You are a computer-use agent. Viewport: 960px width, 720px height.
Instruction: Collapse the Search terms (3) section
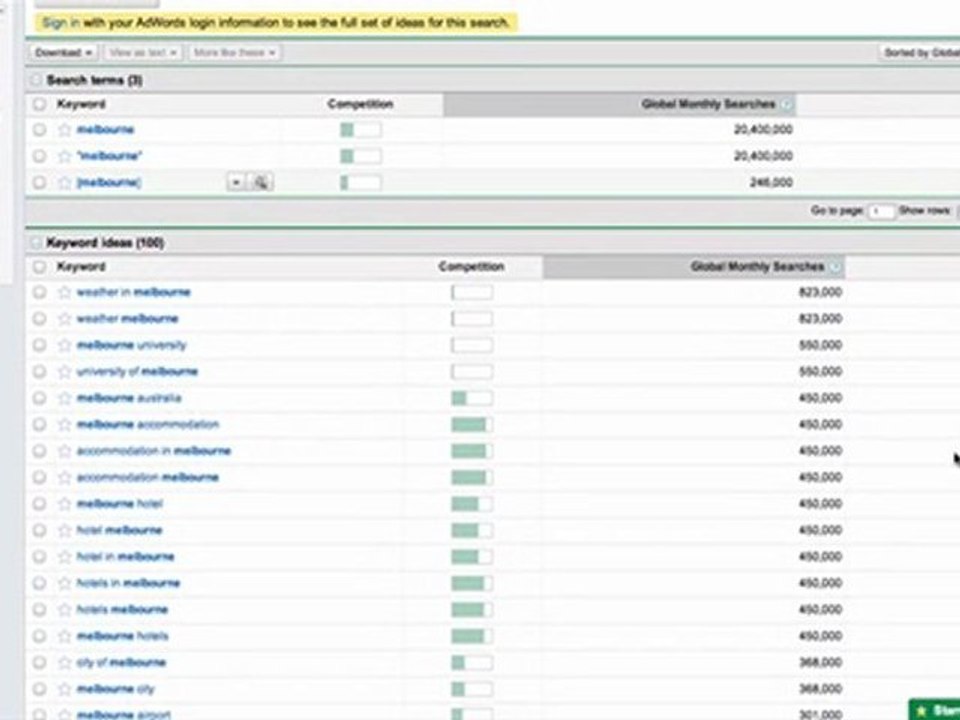pyautogui.click(x=36, y=80)
